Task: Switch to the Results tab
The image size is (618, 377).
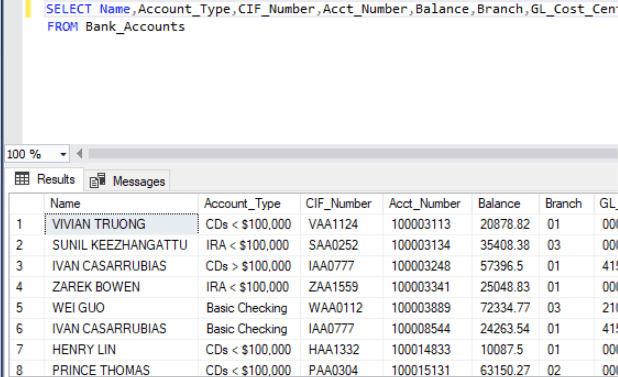Action: pyautogui.click(x=45, y=179)
